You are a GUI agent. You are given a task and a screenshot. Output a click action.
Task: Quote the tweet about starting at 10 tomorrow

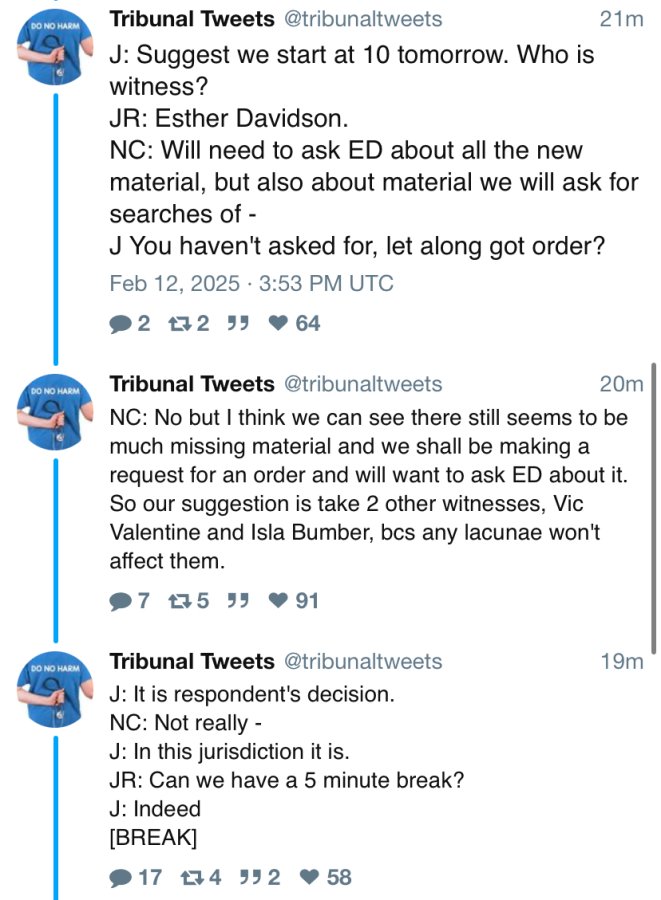[x=238, y=324]
